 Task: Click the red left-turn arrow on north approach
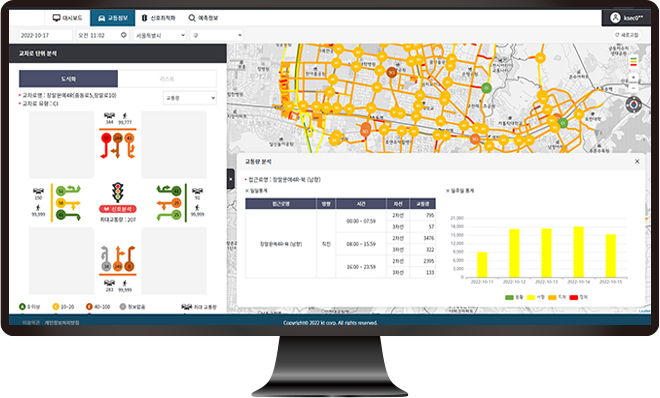[x=105, y=146]
